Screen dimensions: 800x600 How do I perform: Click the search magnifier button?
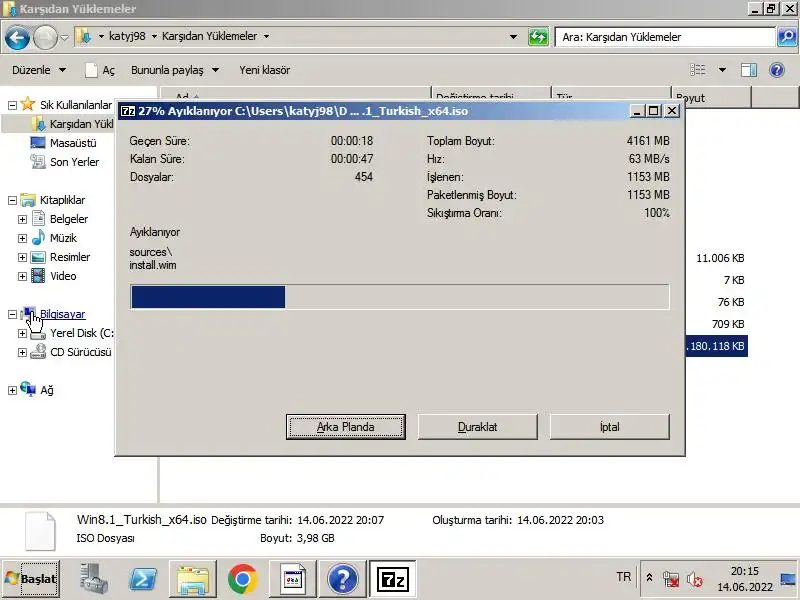(x=786, y=37)
